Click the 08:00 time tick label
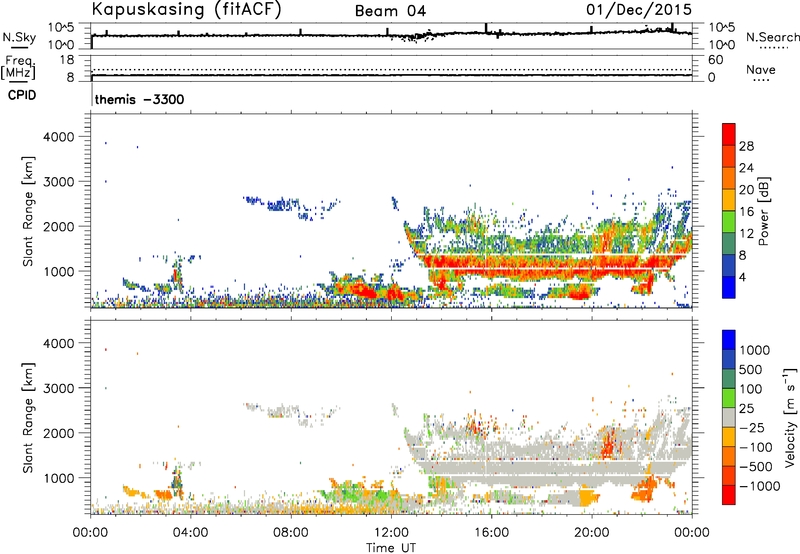The image size is (800, 554). coord(291,533)
